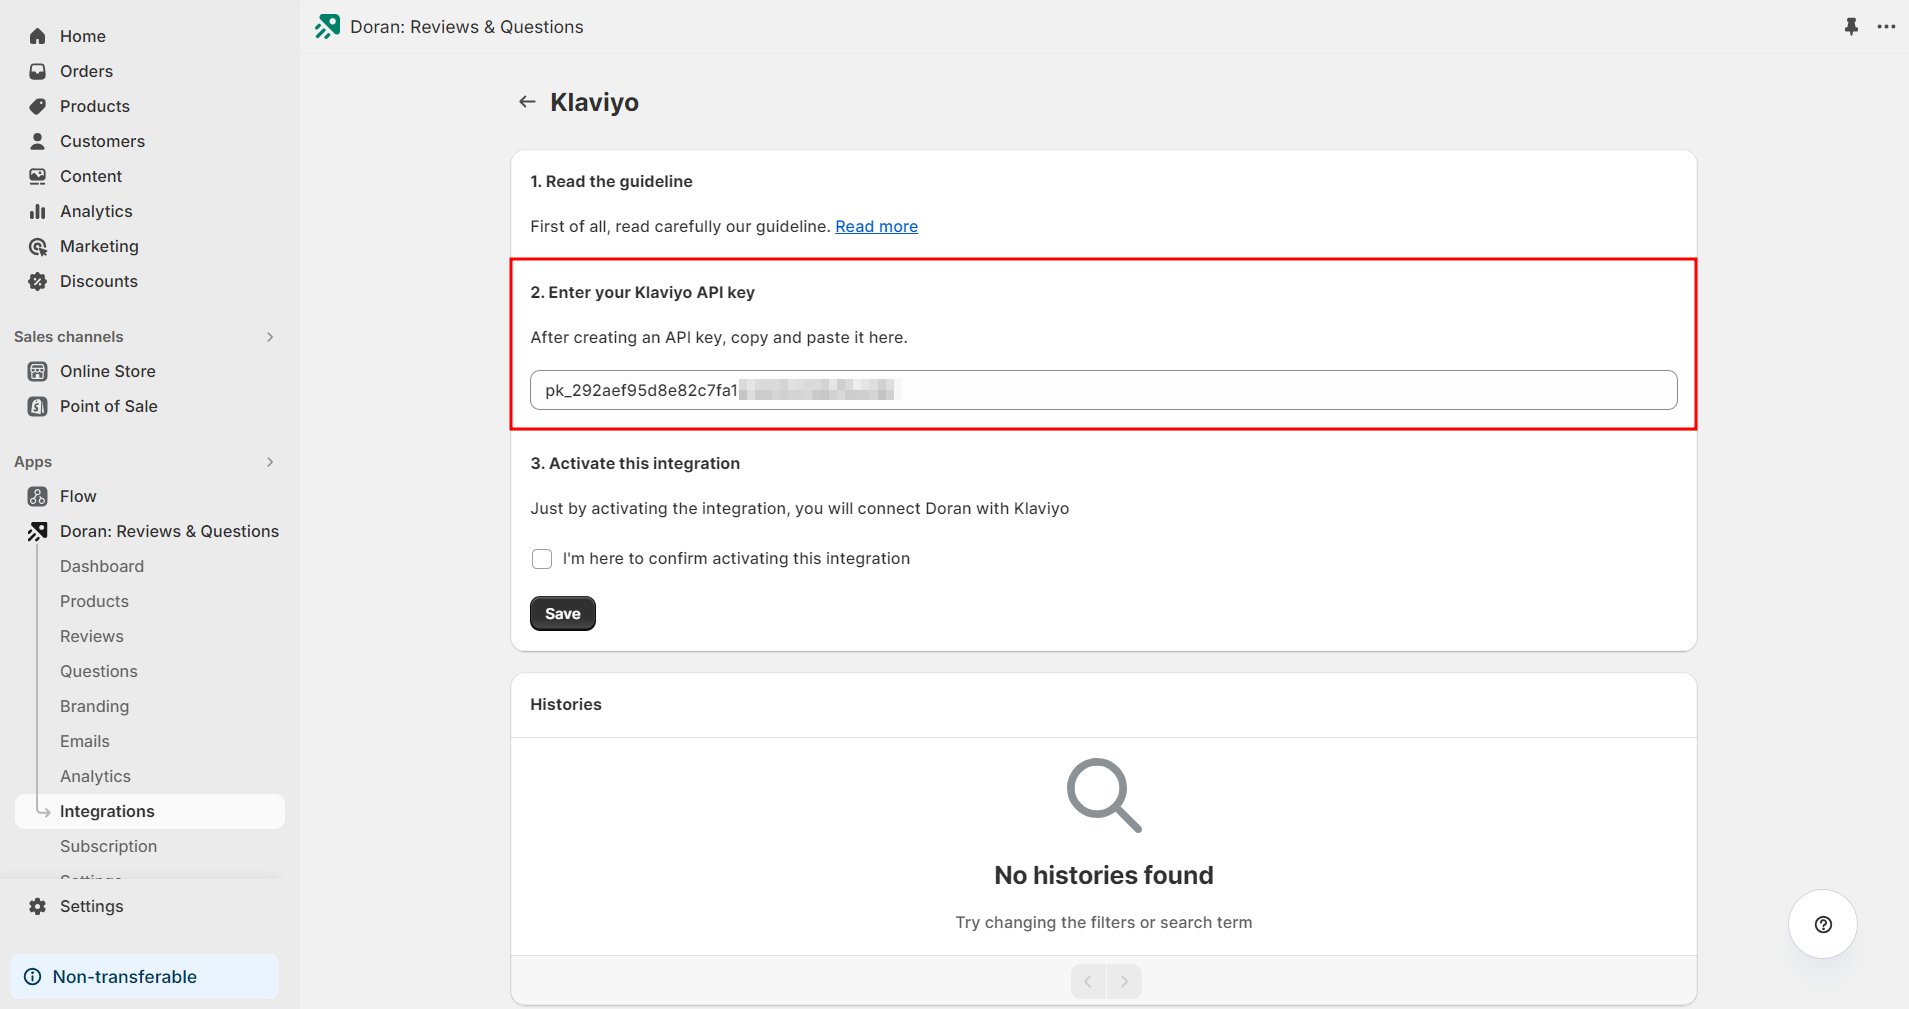Screen dimensions: 1909x1009
Task: Click the Flow app icon
Action: 38,496
